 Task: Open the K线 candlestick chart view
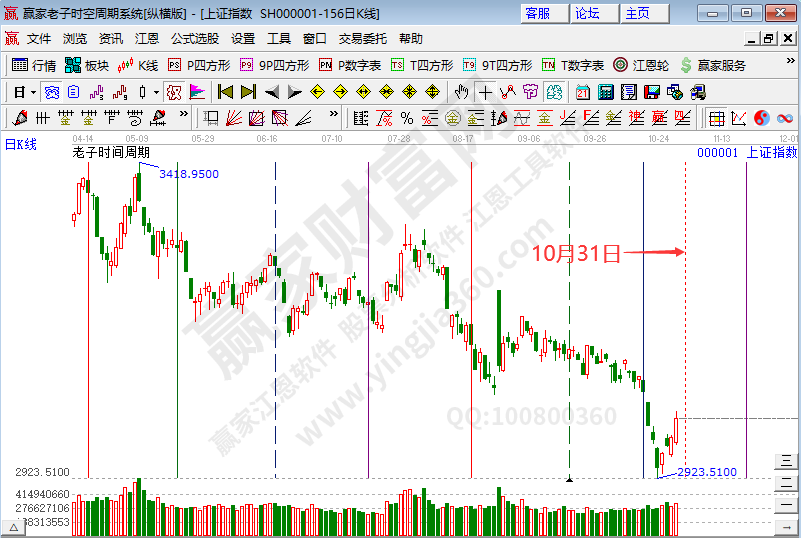tap(138, 65)
